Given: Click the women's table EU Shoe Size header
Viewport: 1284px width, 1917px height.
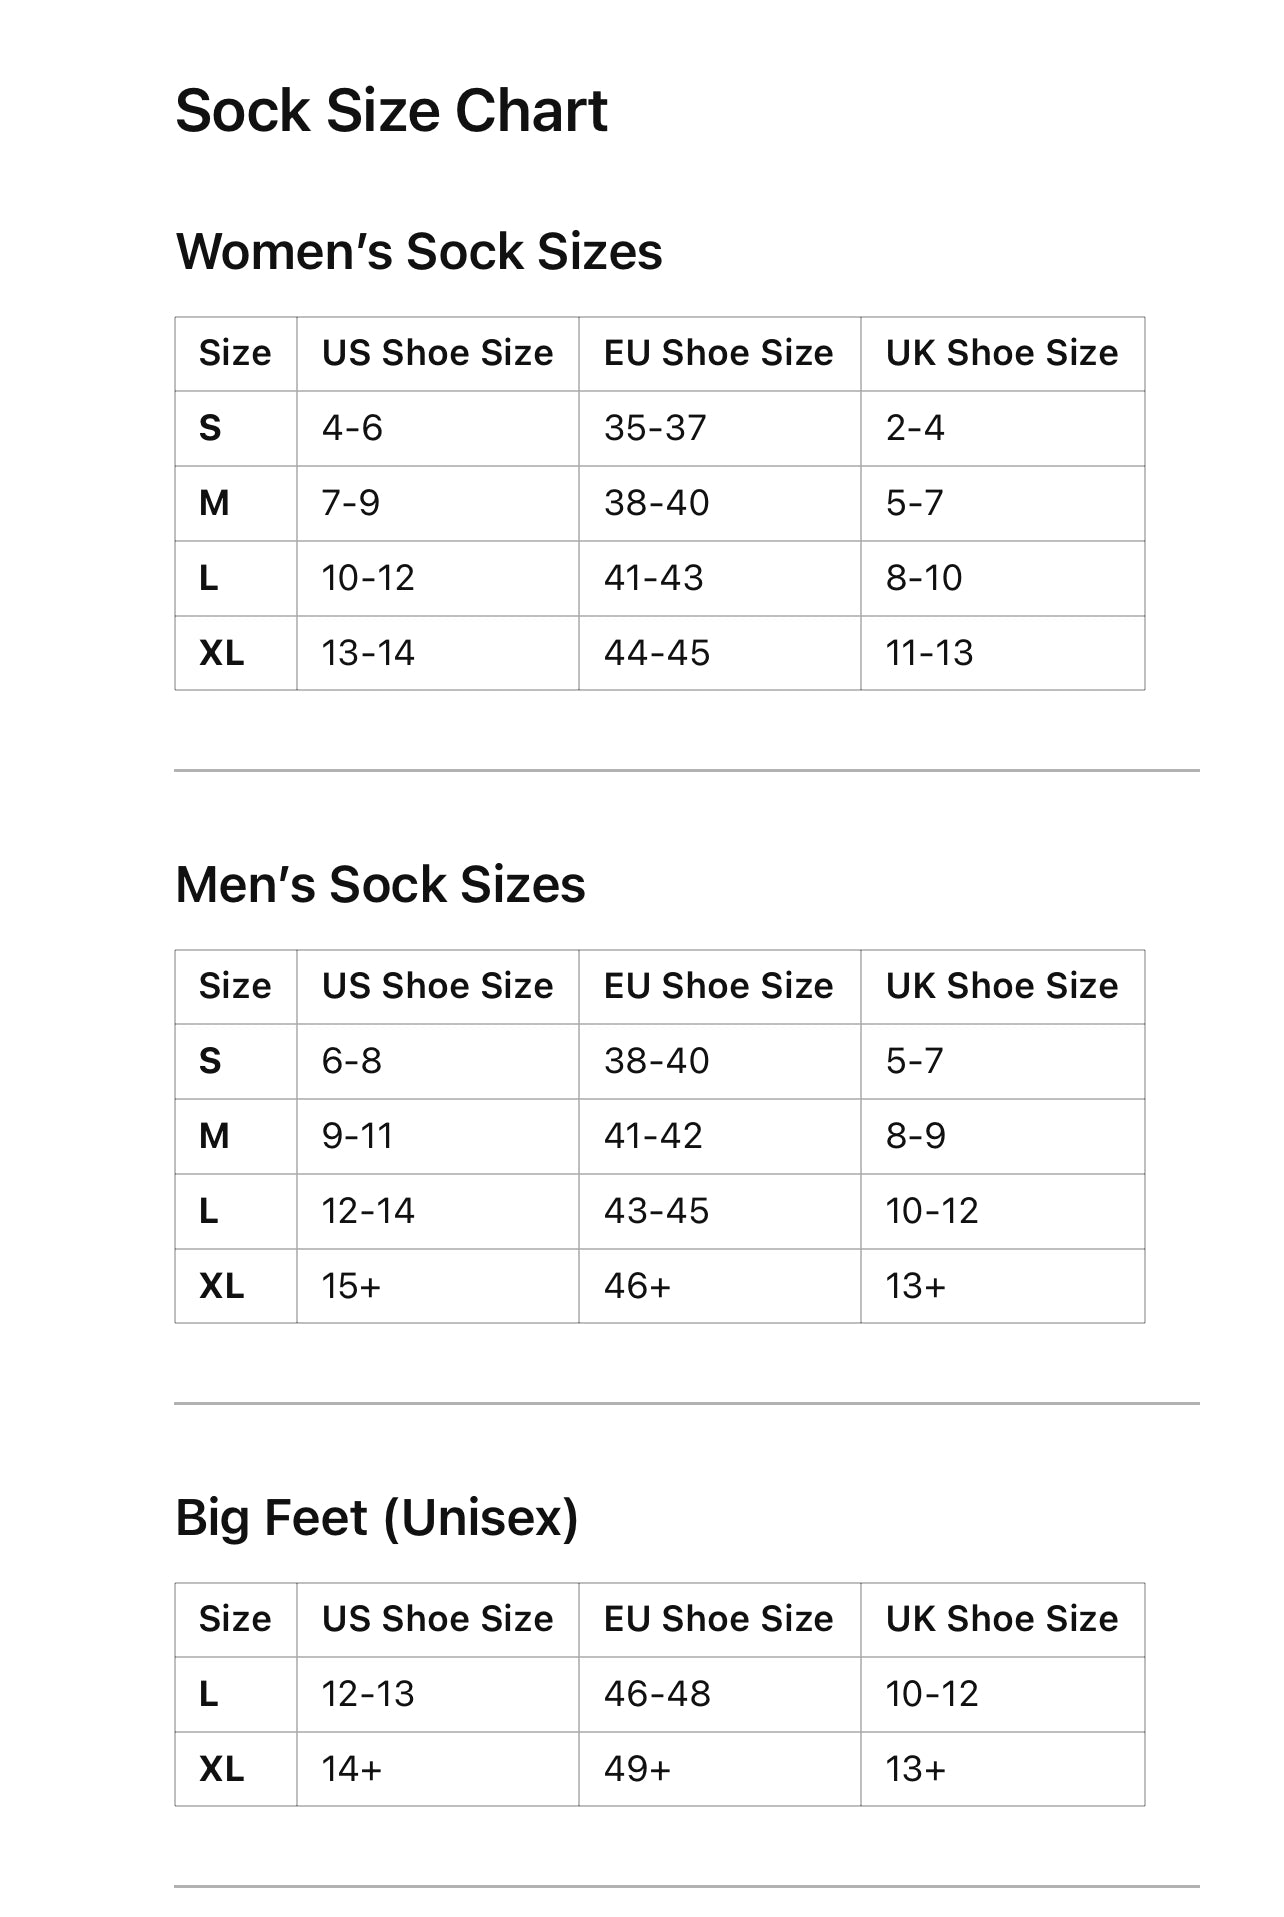Looking at the screenshot, I should [718, 353].
